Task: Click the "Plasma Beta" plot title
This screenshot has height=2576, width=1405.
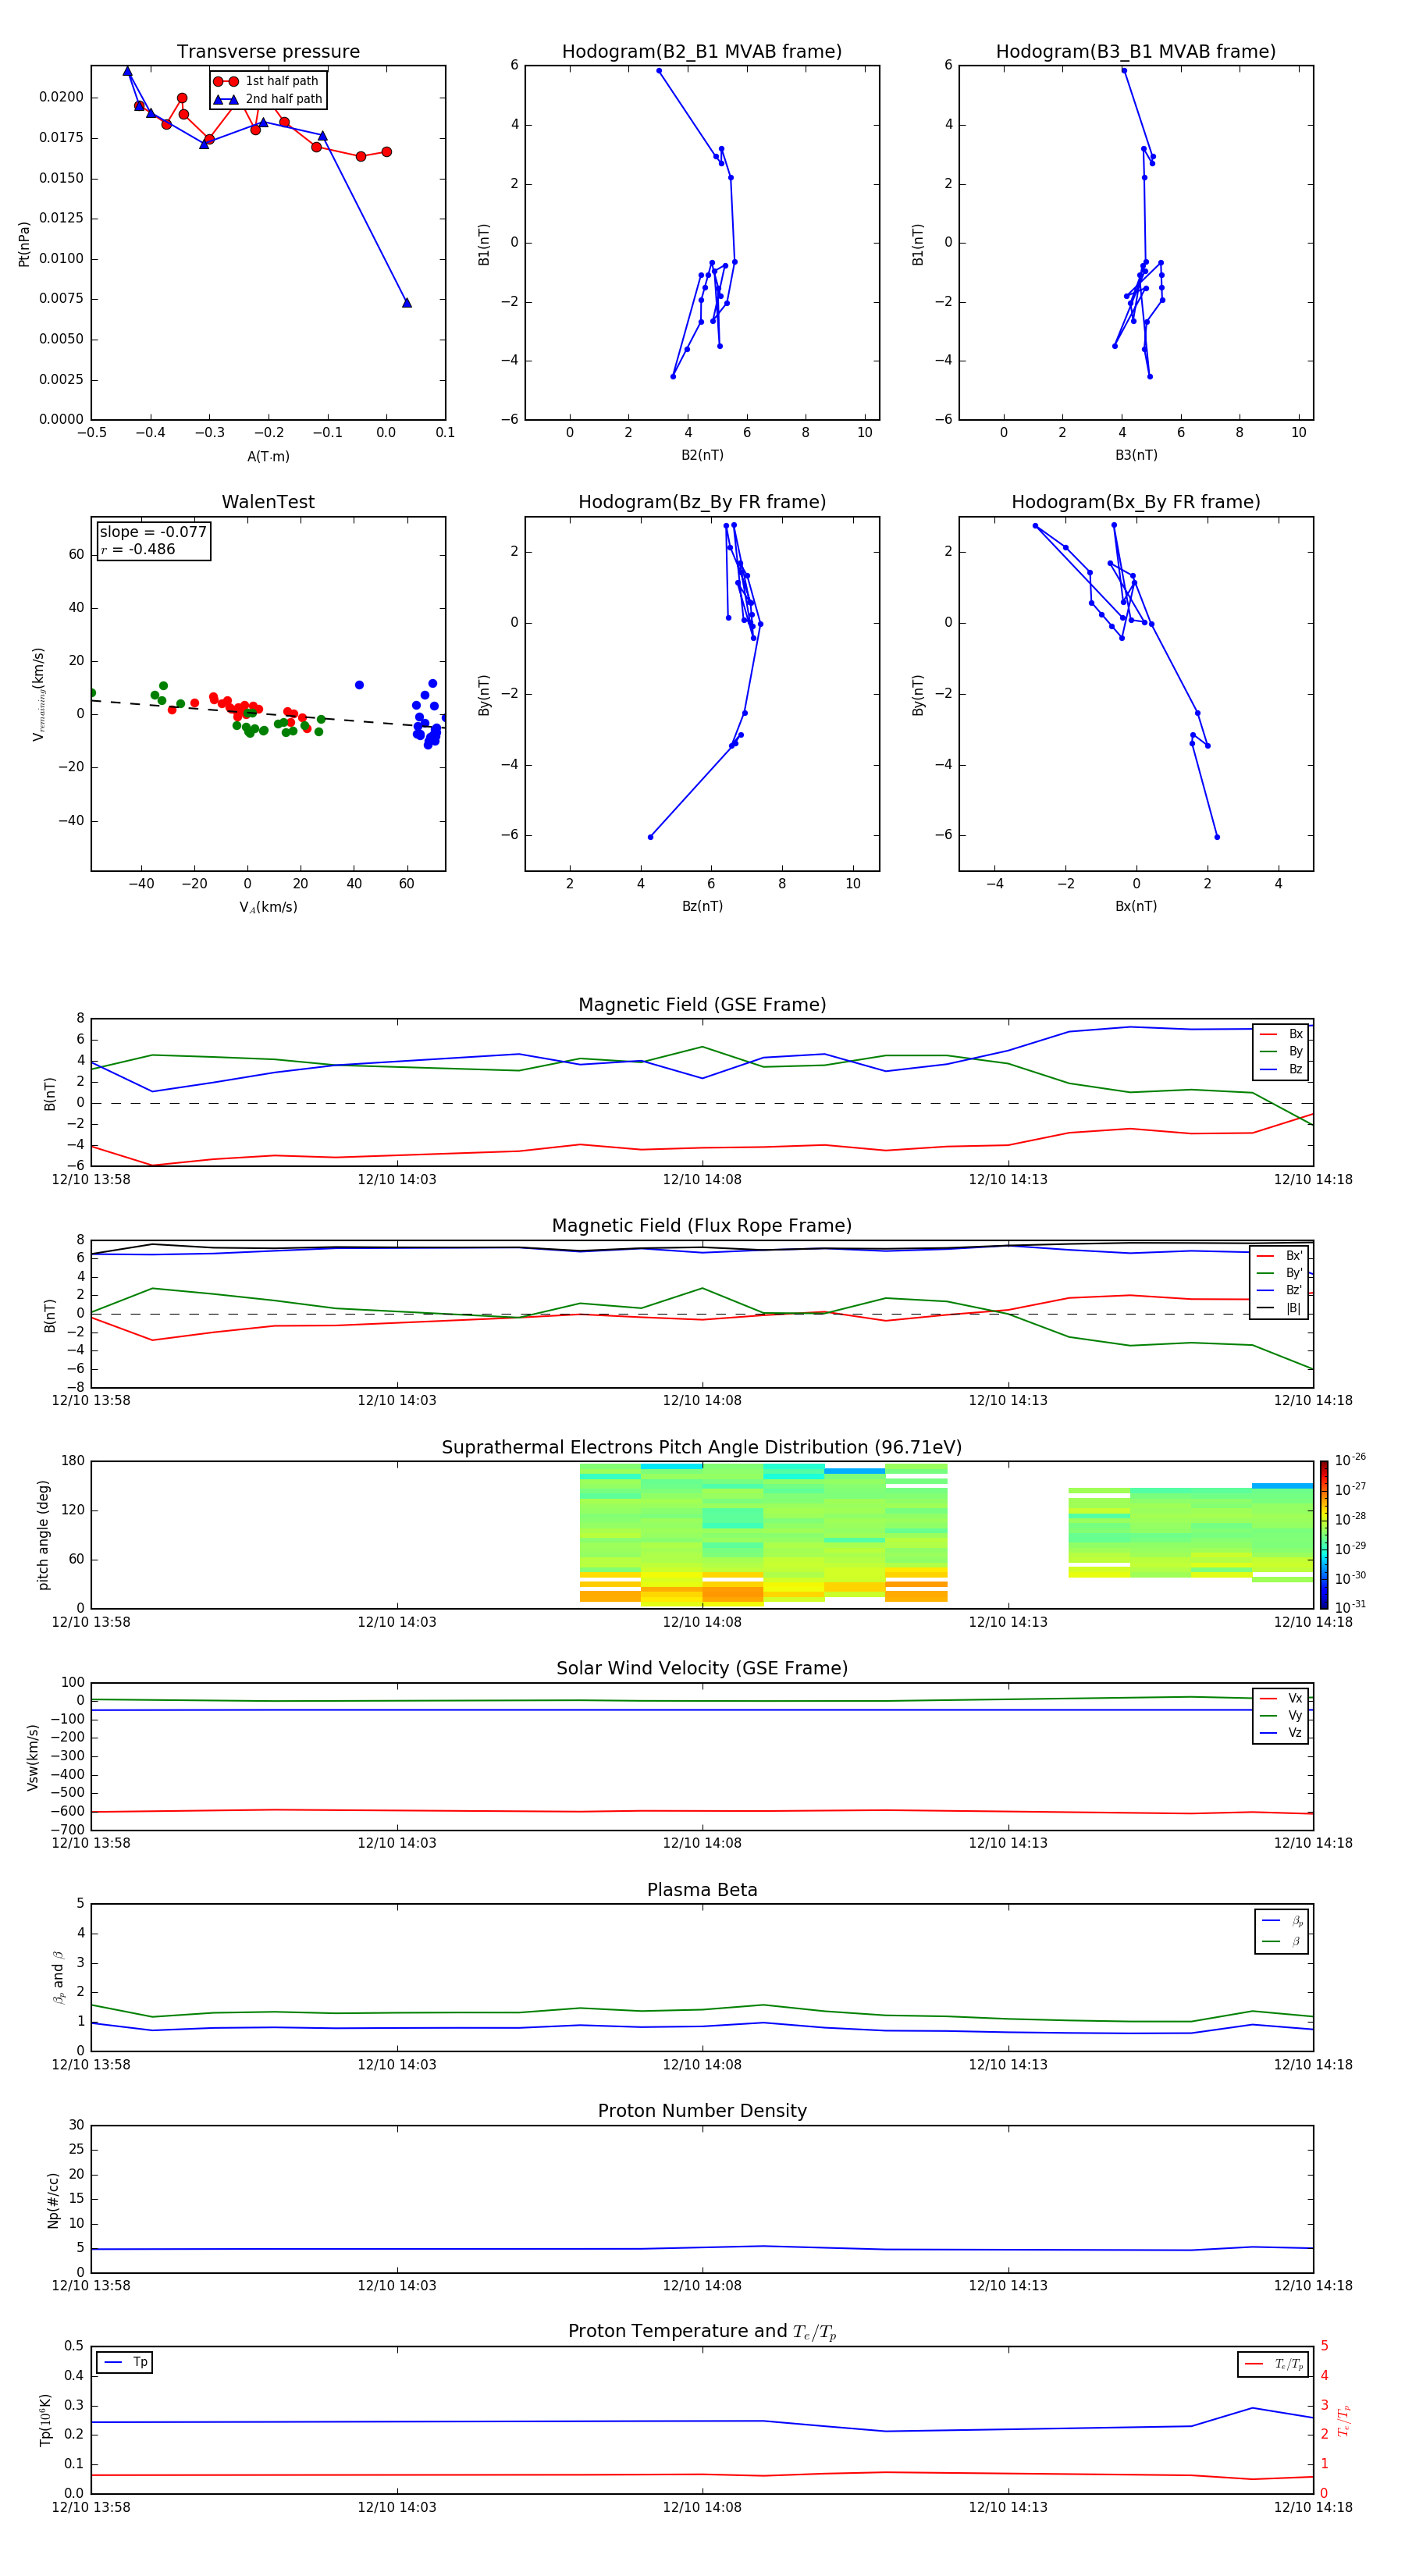Action: [x=702, y=1891]
